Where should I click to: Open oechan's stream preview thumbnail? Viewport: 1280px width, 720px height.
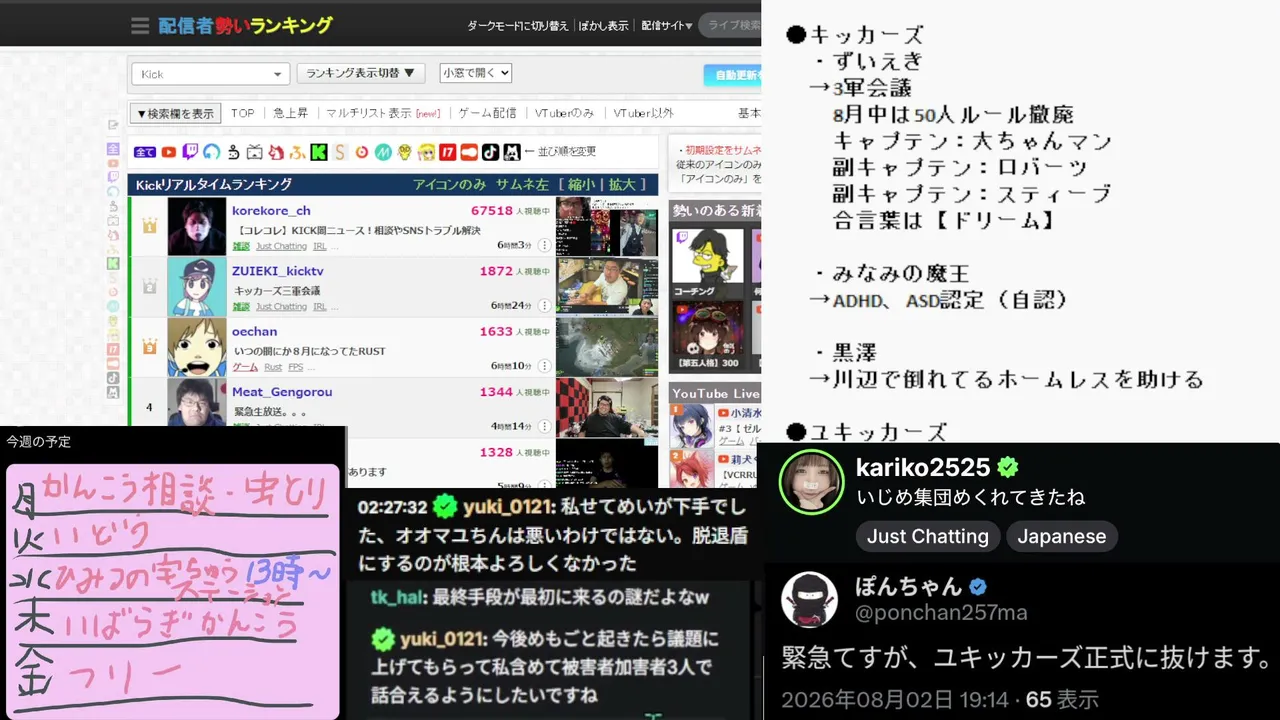[607, 347]
